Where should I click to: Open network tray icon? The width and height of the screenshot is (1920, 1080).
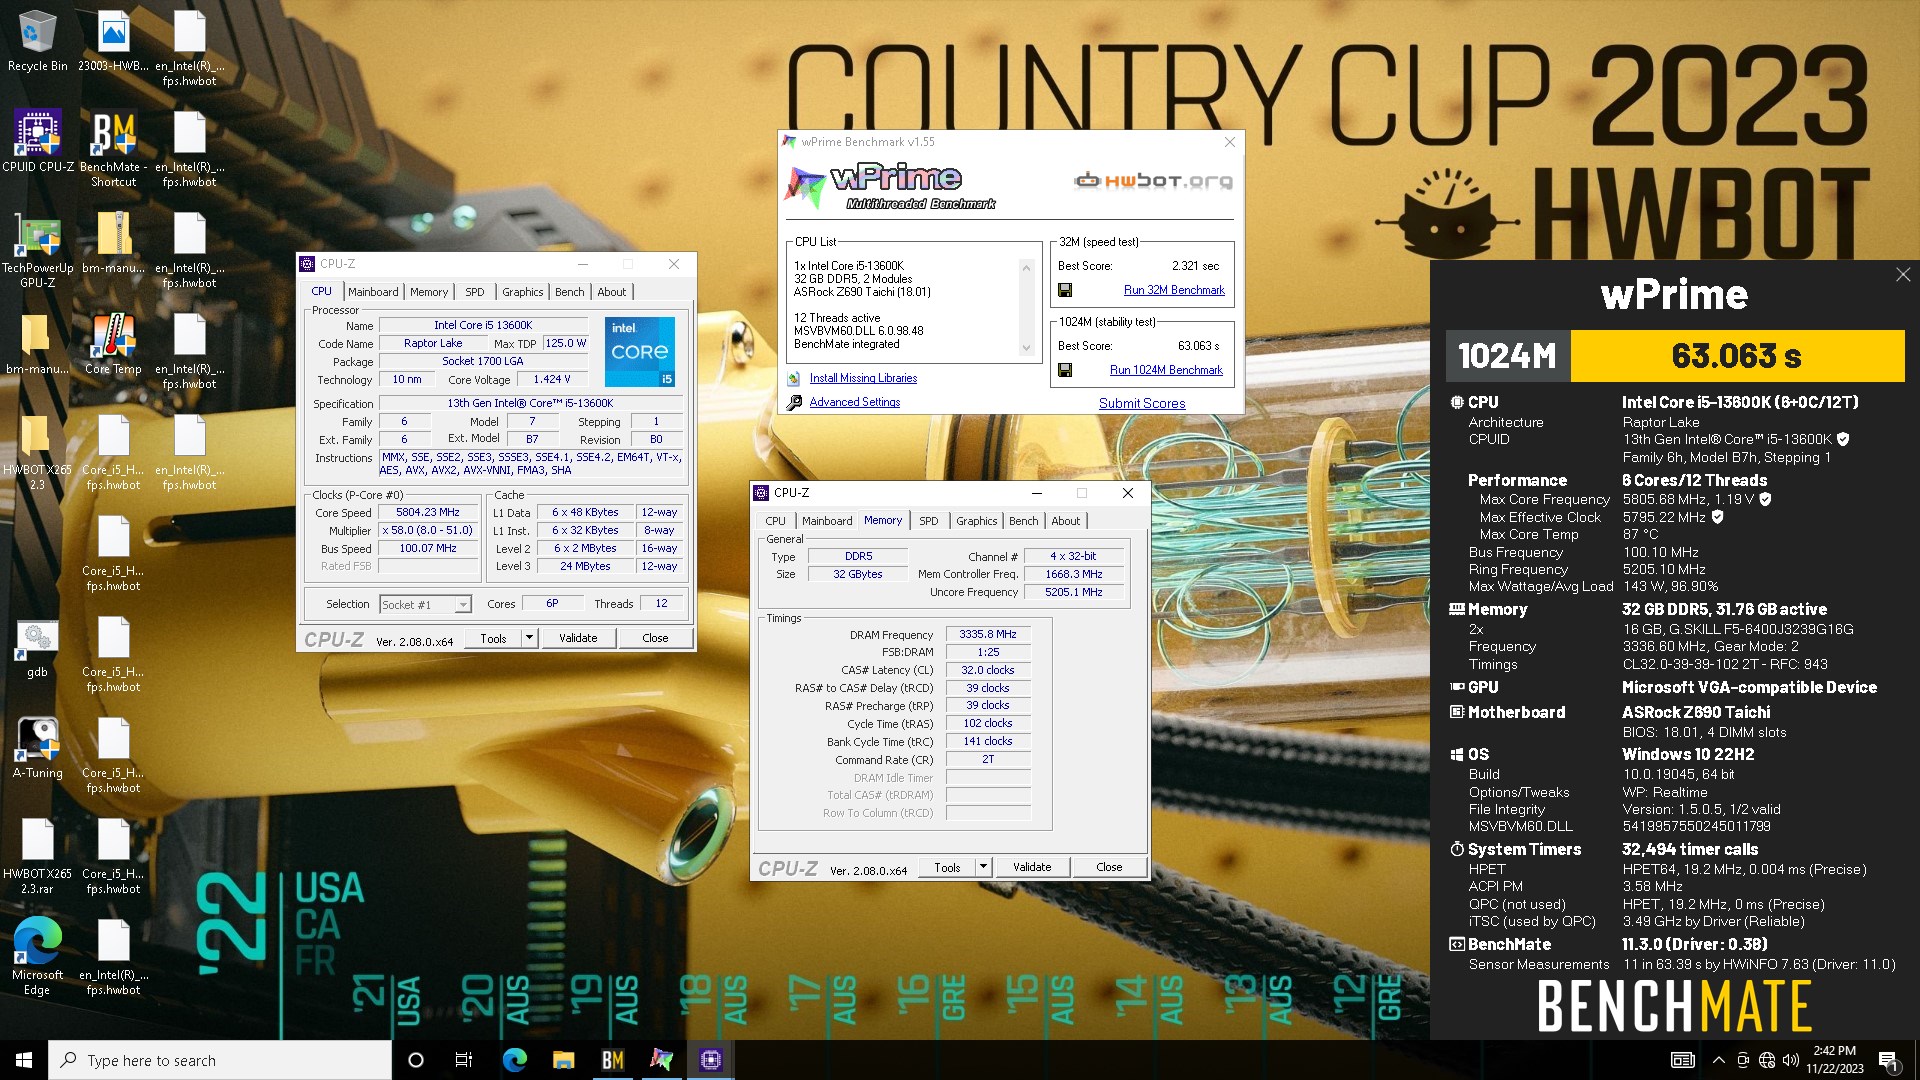click(1767, 1060)
